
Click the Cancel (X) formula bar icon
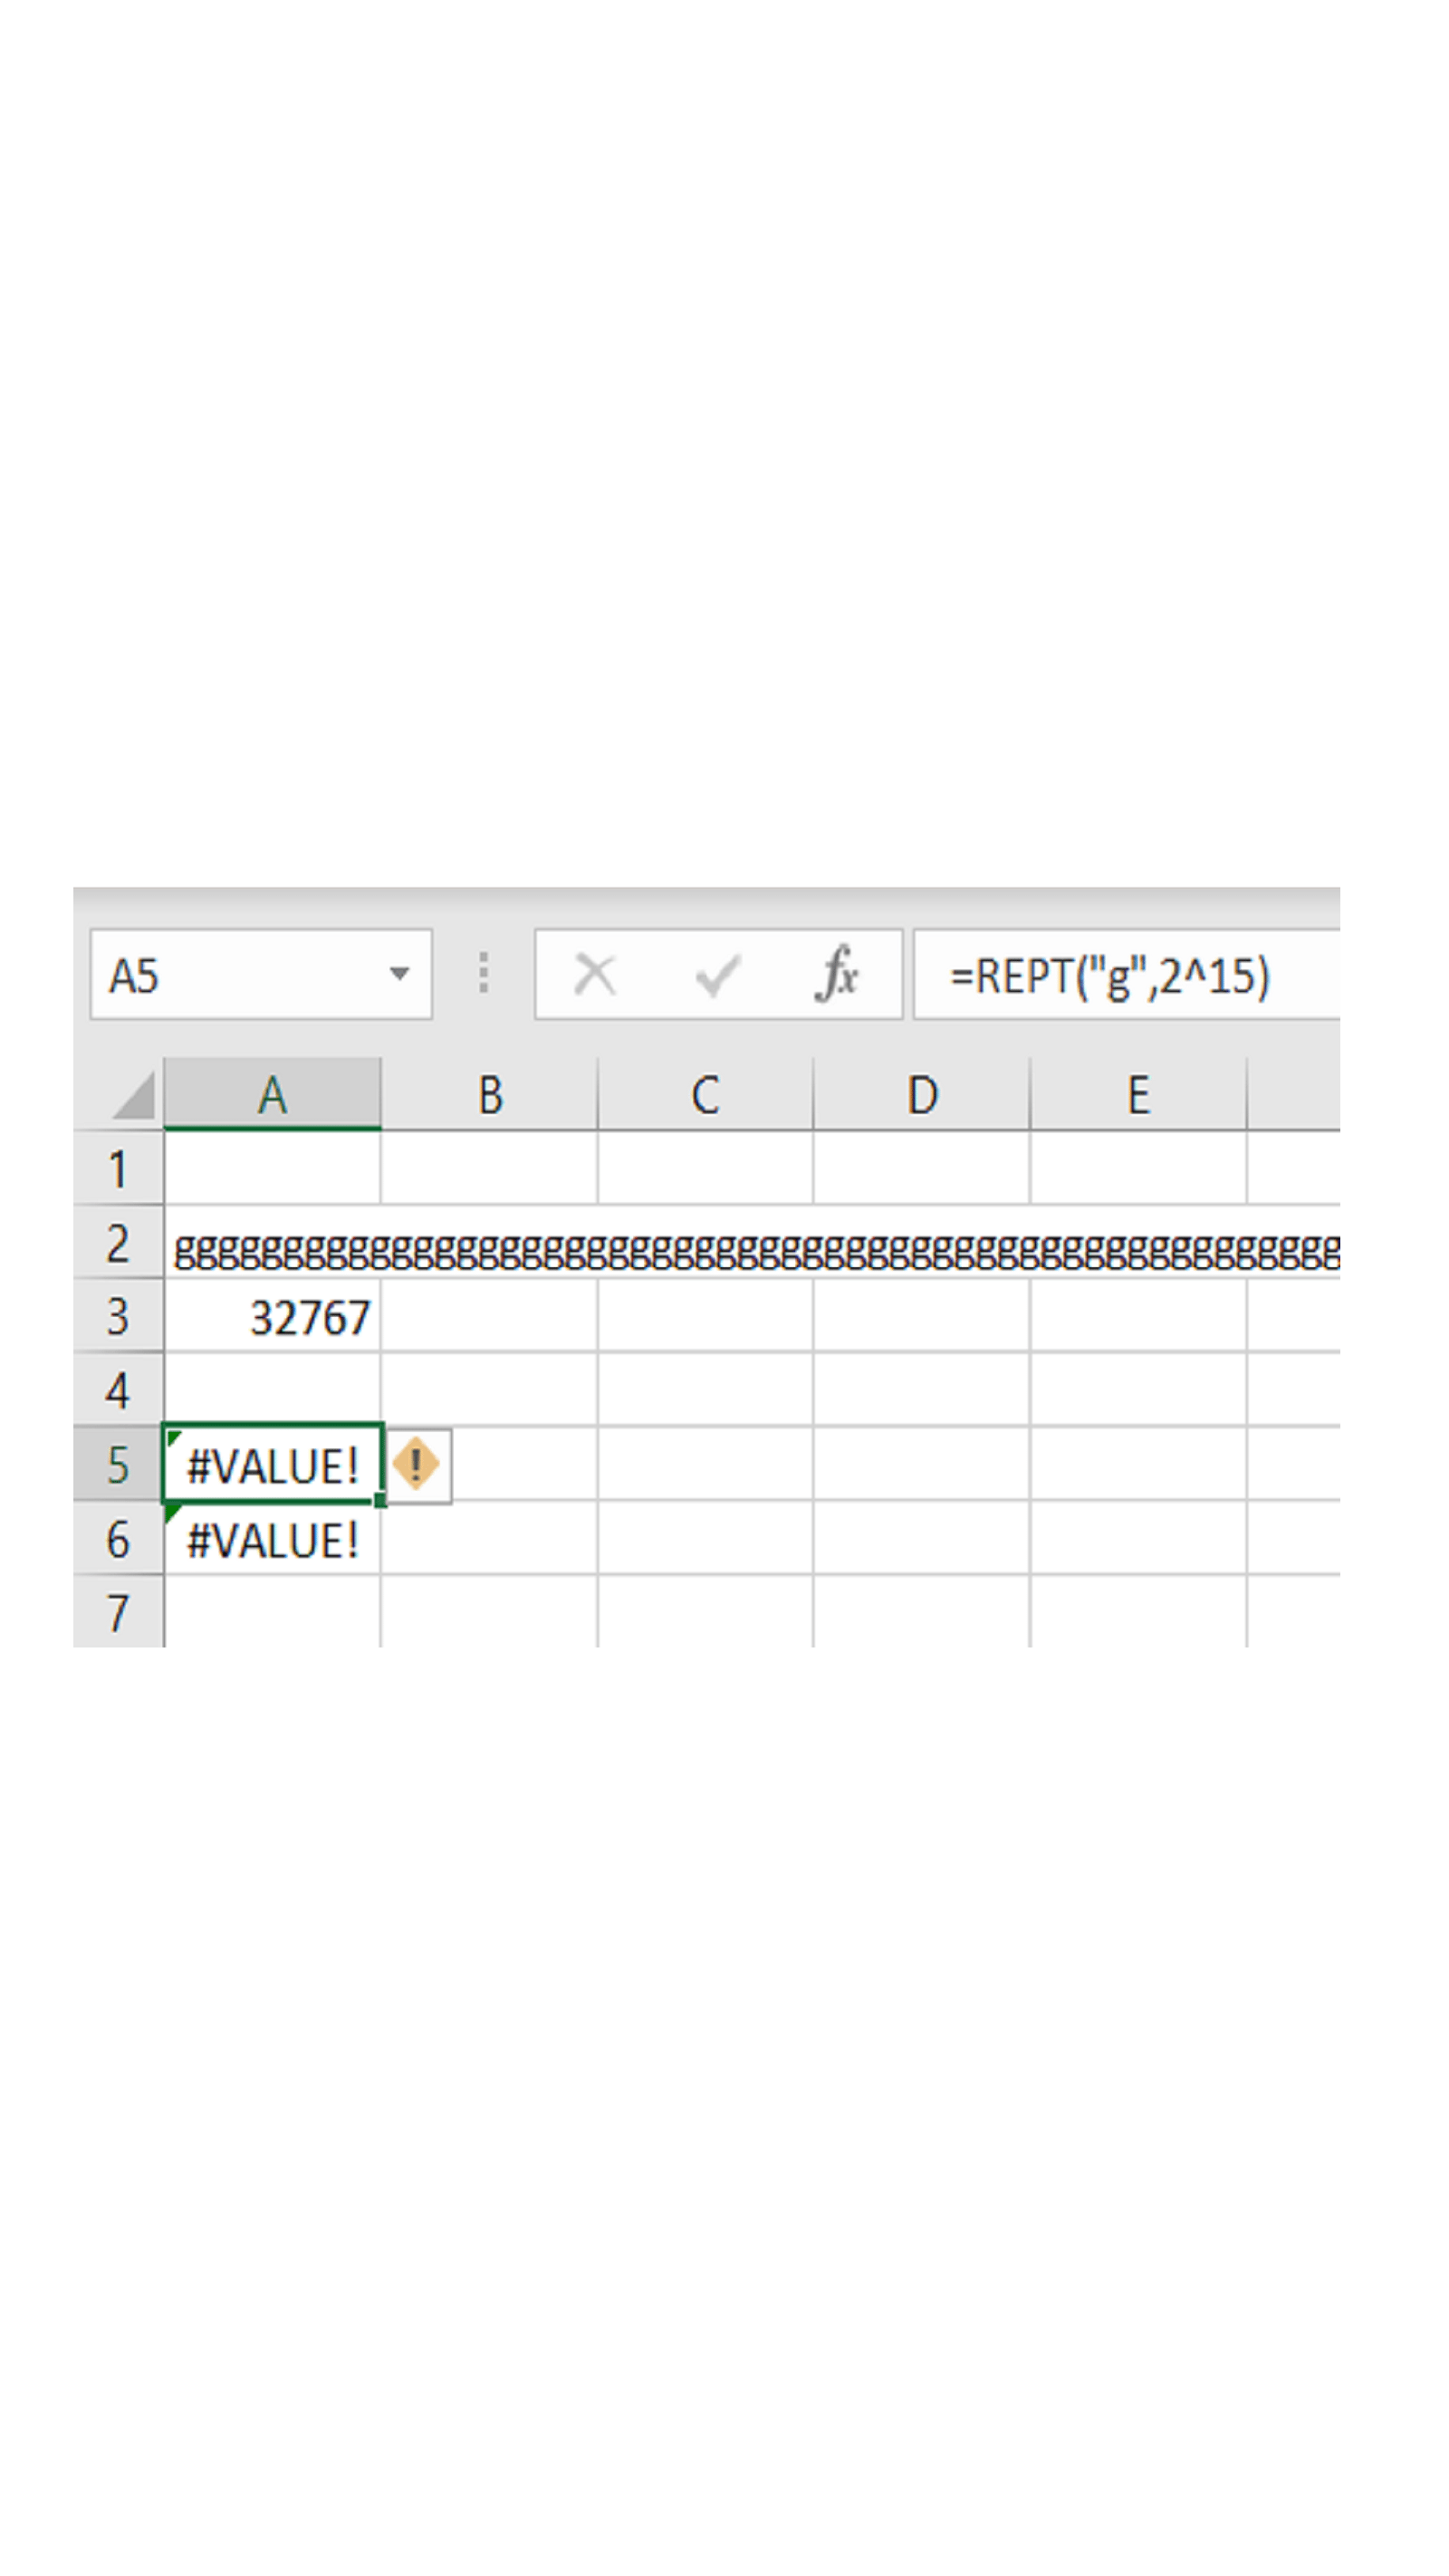(595, 974)
